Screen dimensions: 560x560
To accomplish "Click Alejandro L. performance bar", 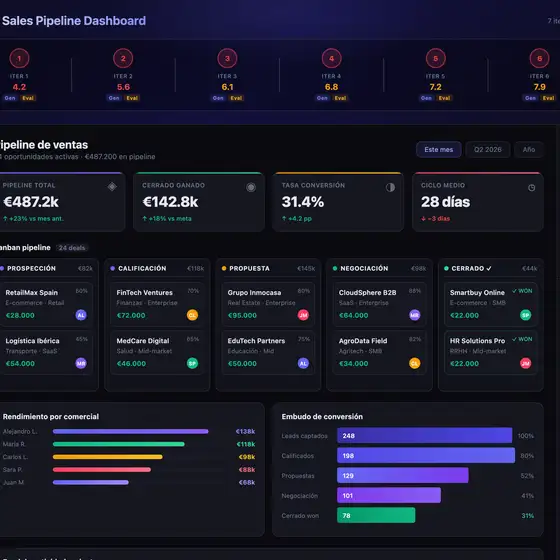I will pos(131,431).
